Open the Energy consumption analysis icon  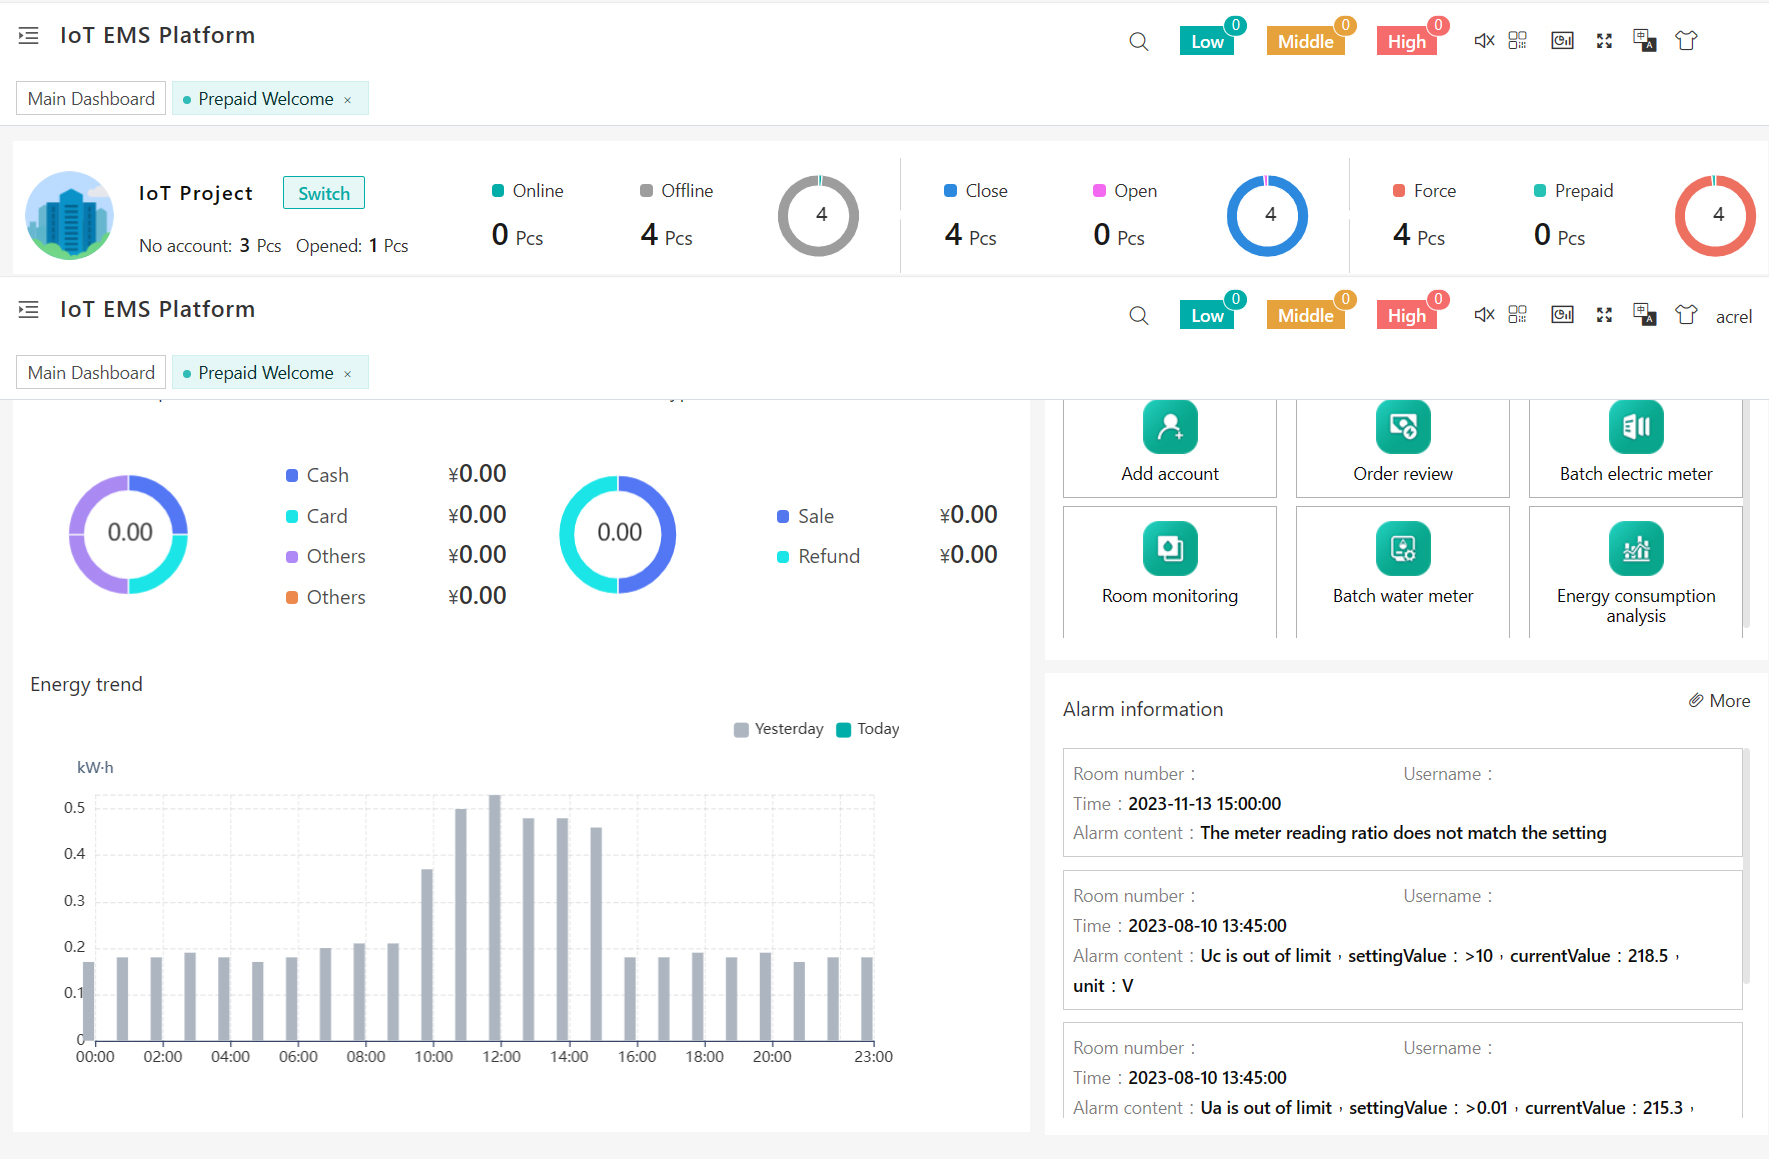(x=1636, y=548)
